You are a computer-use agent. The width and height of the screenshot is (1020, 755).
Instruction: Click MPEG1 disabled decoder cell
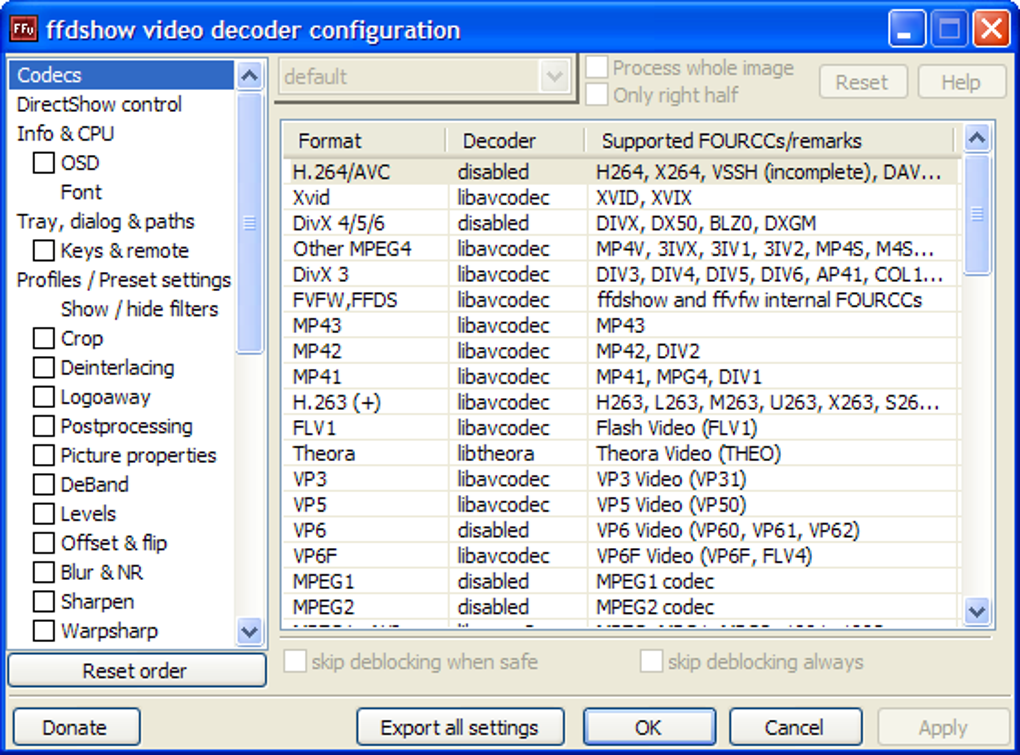point(517,581)
